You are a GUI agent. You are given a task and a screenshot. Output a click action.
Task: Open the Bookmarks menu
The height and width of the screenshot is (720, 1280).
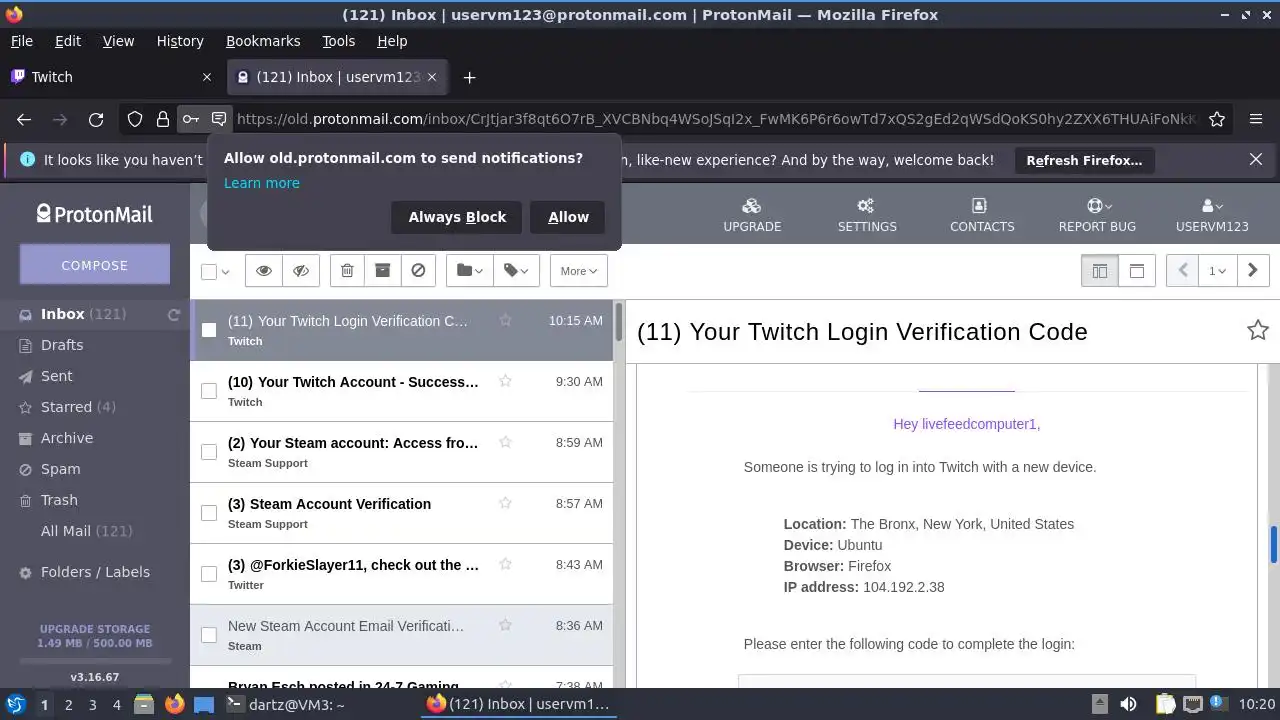[x=263, y=41]
